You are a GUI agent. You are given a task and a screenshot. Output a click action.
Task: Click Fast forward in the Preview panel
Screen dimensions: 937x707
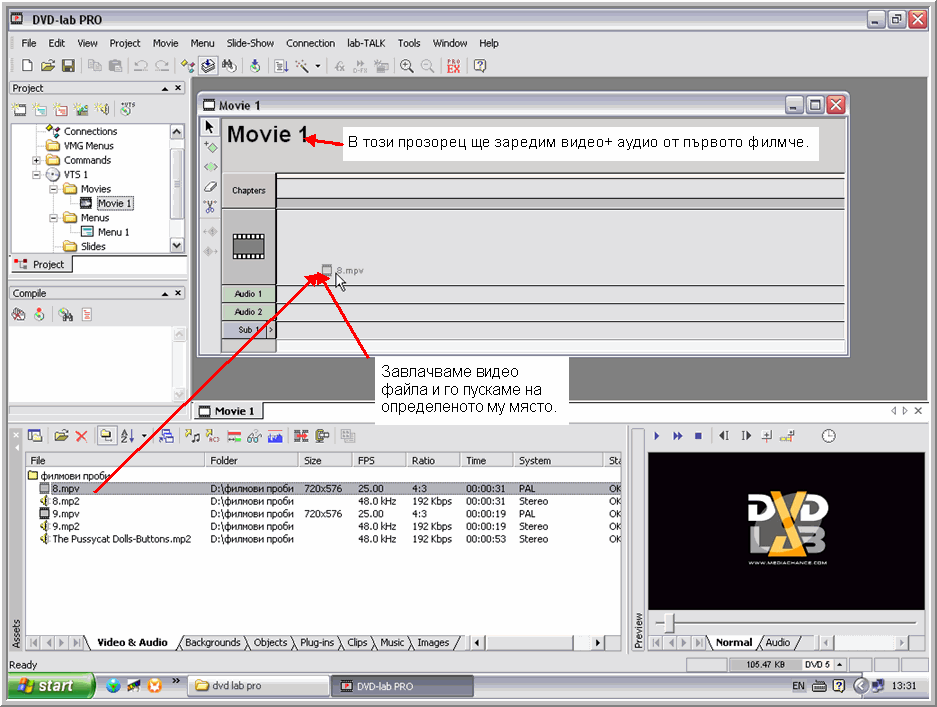click(x=677, y=436)
